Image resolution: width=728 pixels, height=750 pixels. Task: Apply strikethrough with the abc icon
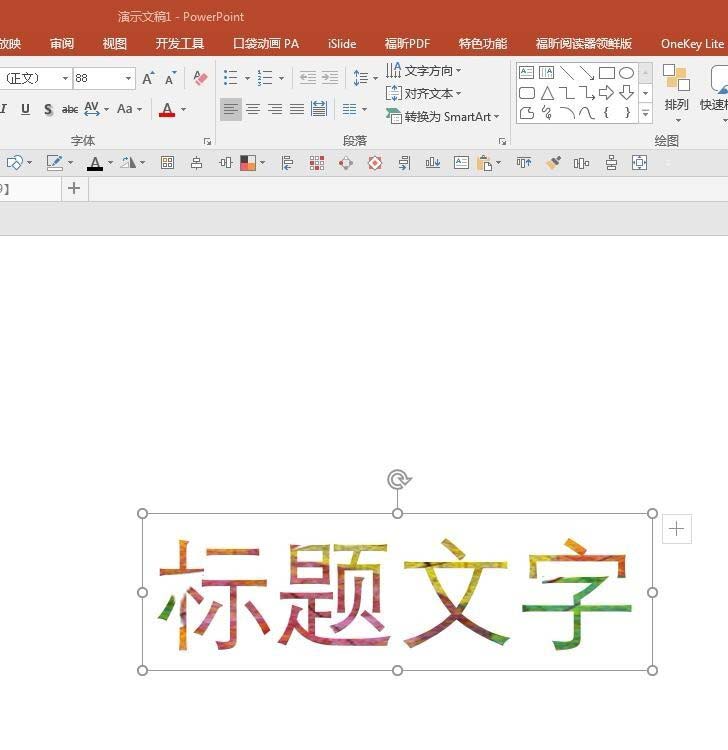[x=70, y=110]
